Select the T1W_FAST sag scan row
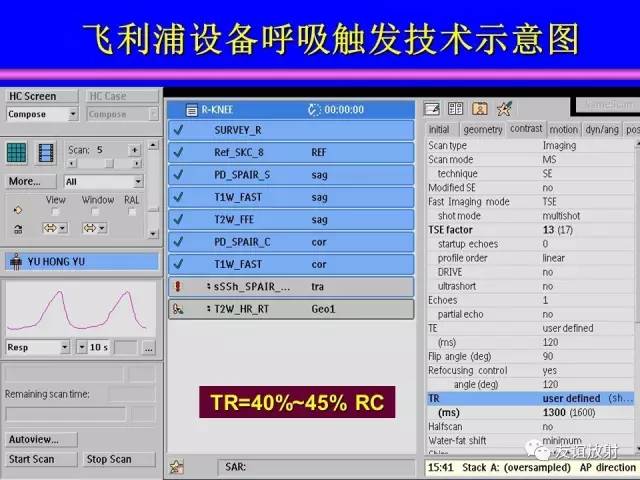This screenshot has height=480, width=640. pyautogui.click(x=291, y=197)
